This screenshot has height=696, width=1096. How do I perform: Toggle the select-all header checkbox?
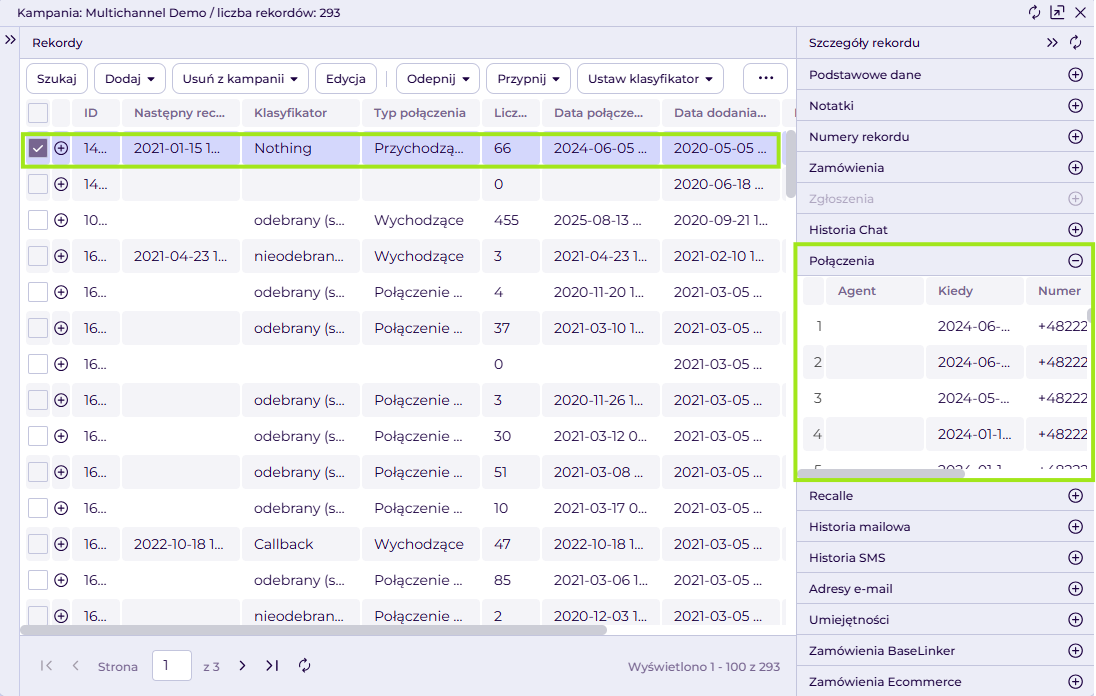click(38, 113)
